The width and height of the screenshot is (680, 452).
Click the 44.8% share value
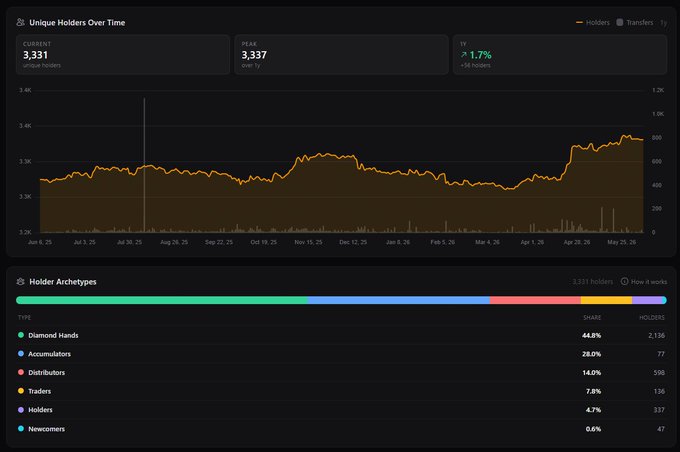point(592,335)
